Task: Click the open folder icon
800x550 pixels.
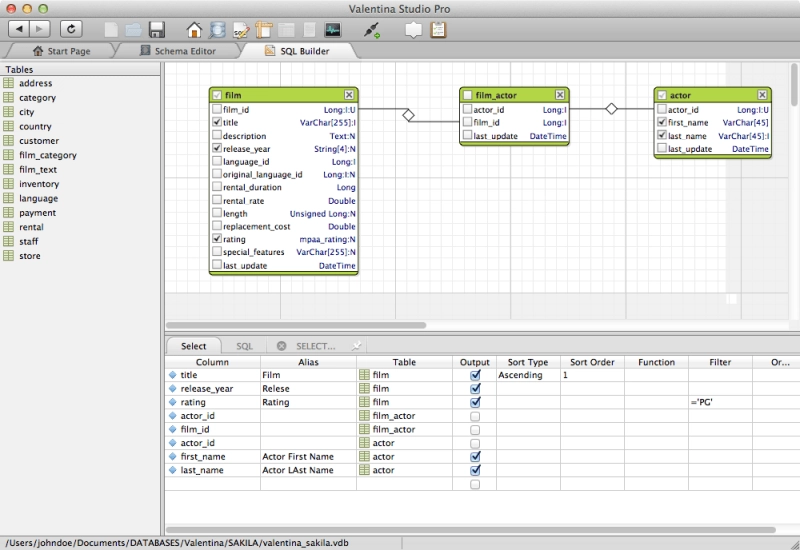Action: pos(134,30)
